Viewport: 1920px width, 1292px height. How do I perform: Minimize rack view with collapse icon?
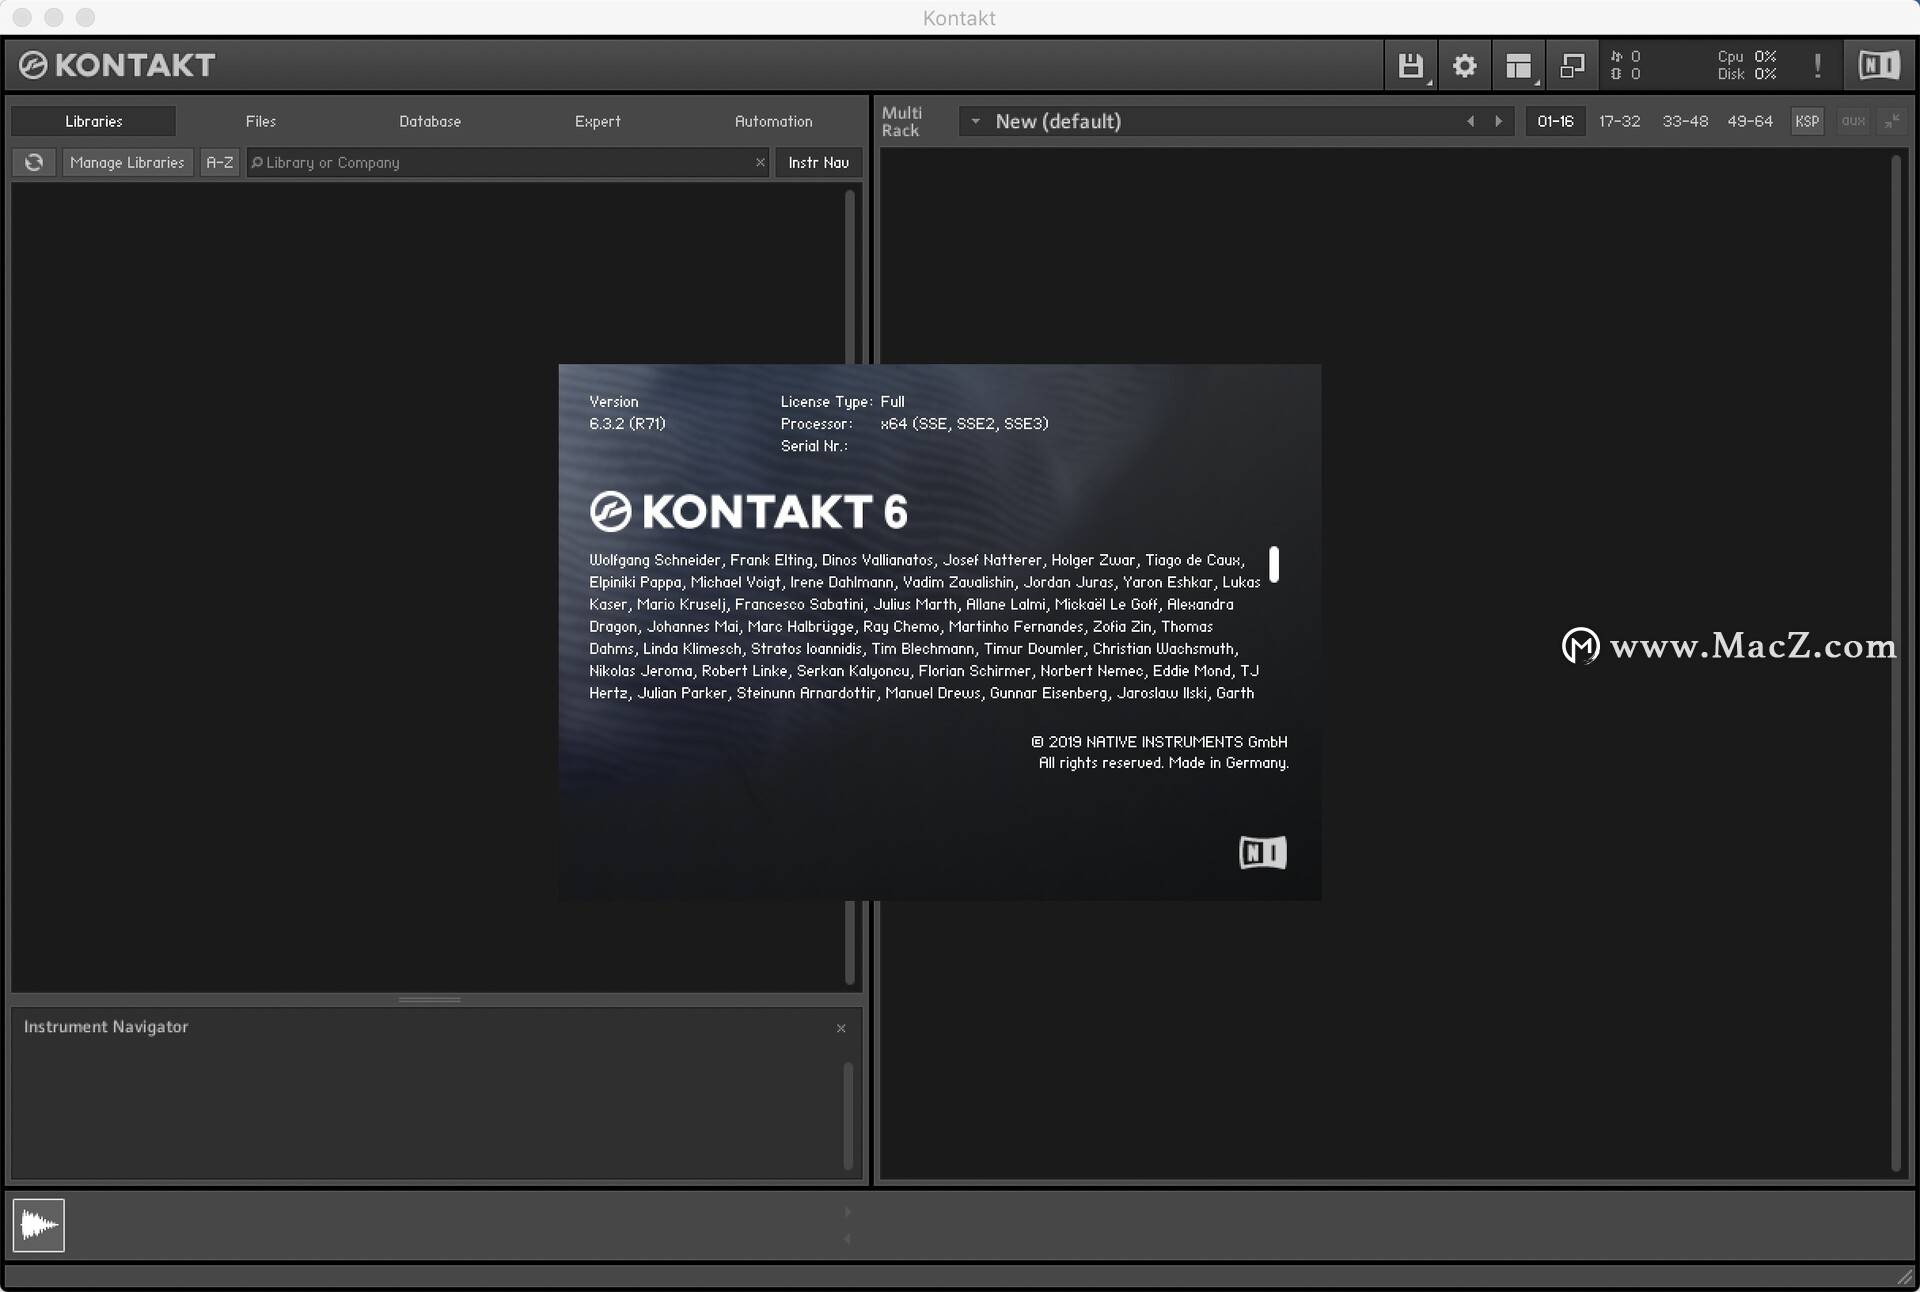click(x=1892, y=121)
